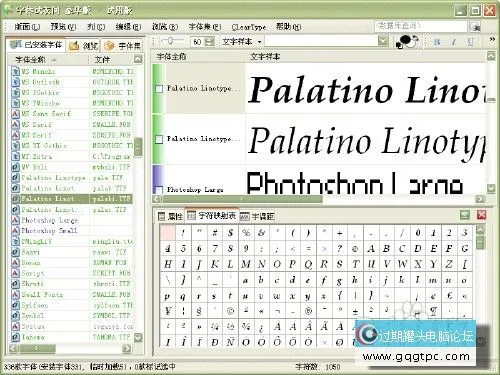Click the preview pane scroll down arrow
This screenshot has width=500, height=375.
(491, 189)
